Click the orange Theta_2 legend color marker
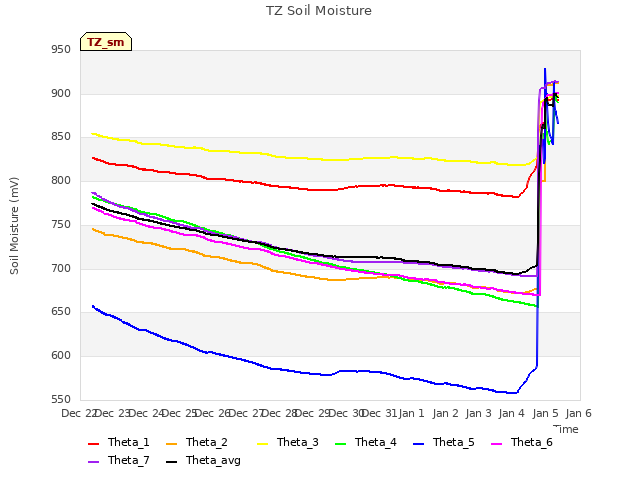The height and width of the screenshot is (480, 640). (x=171, y=444)
